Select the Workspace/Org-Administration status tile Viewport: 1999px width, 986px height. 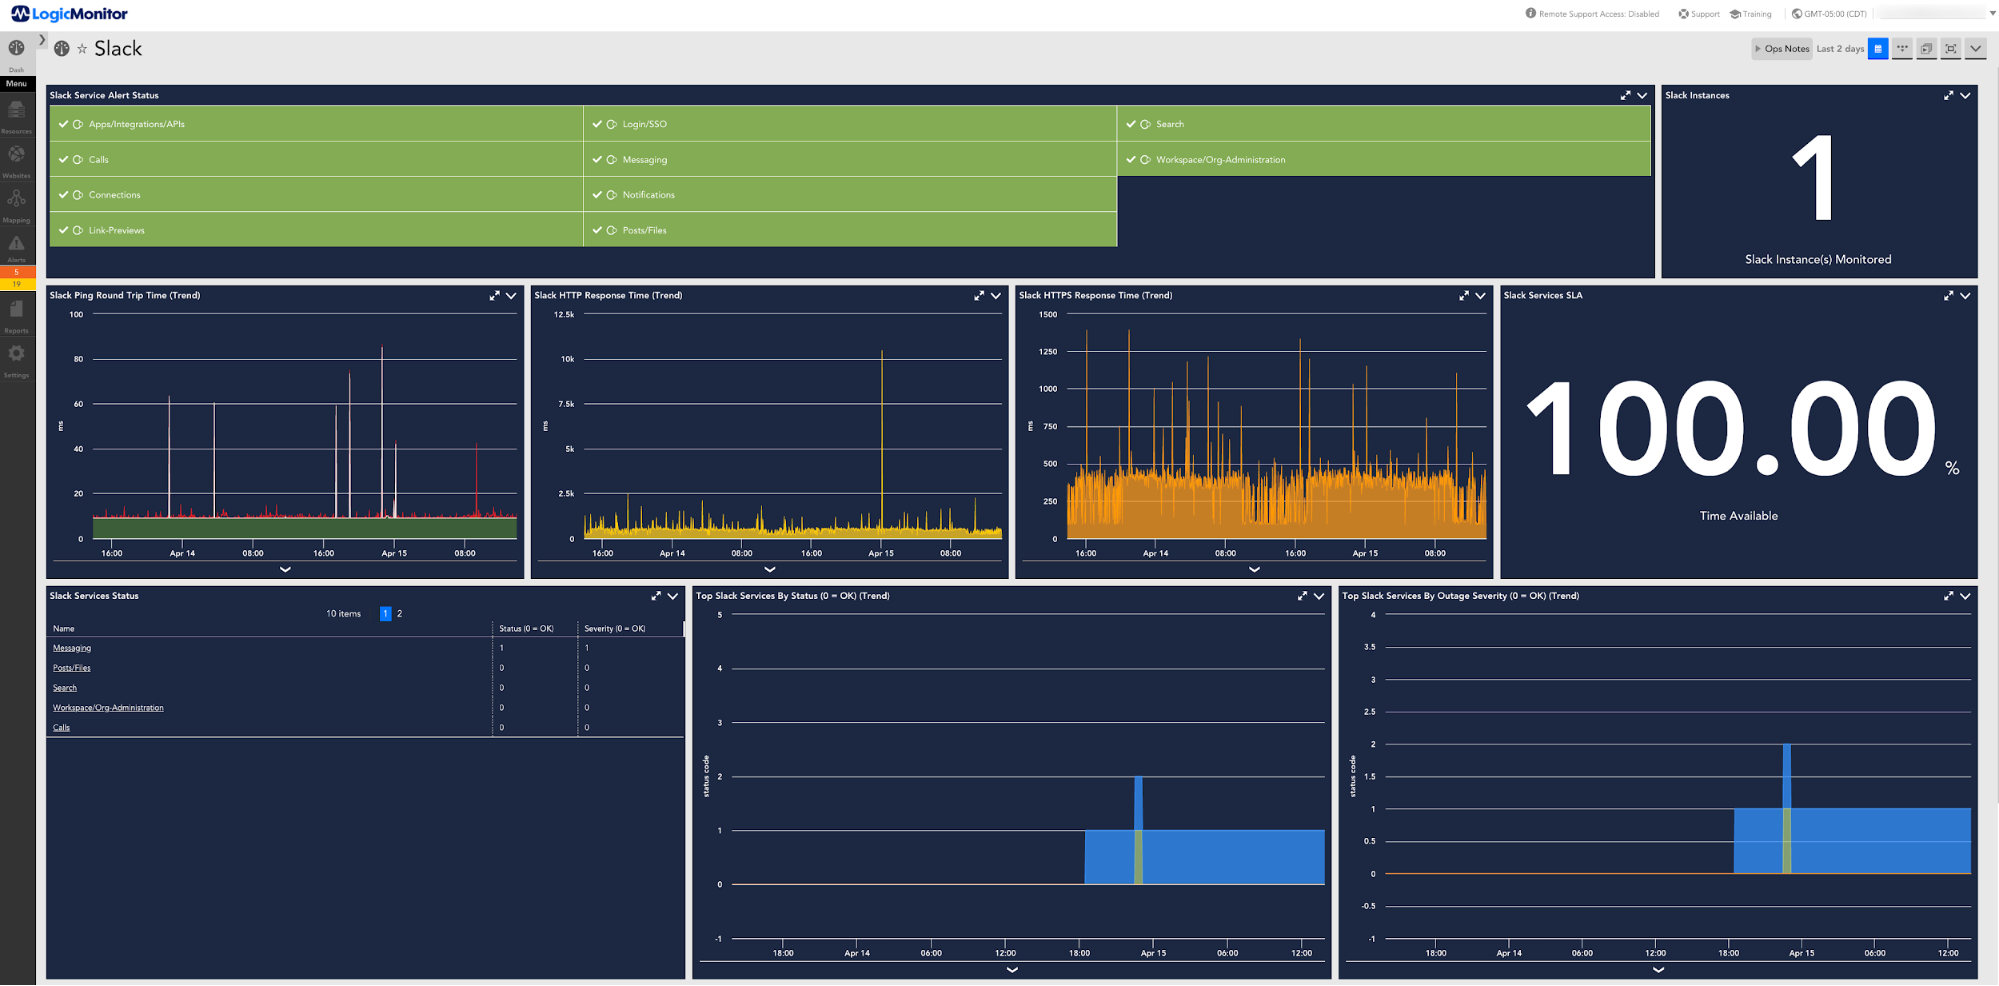point(1384,159)
